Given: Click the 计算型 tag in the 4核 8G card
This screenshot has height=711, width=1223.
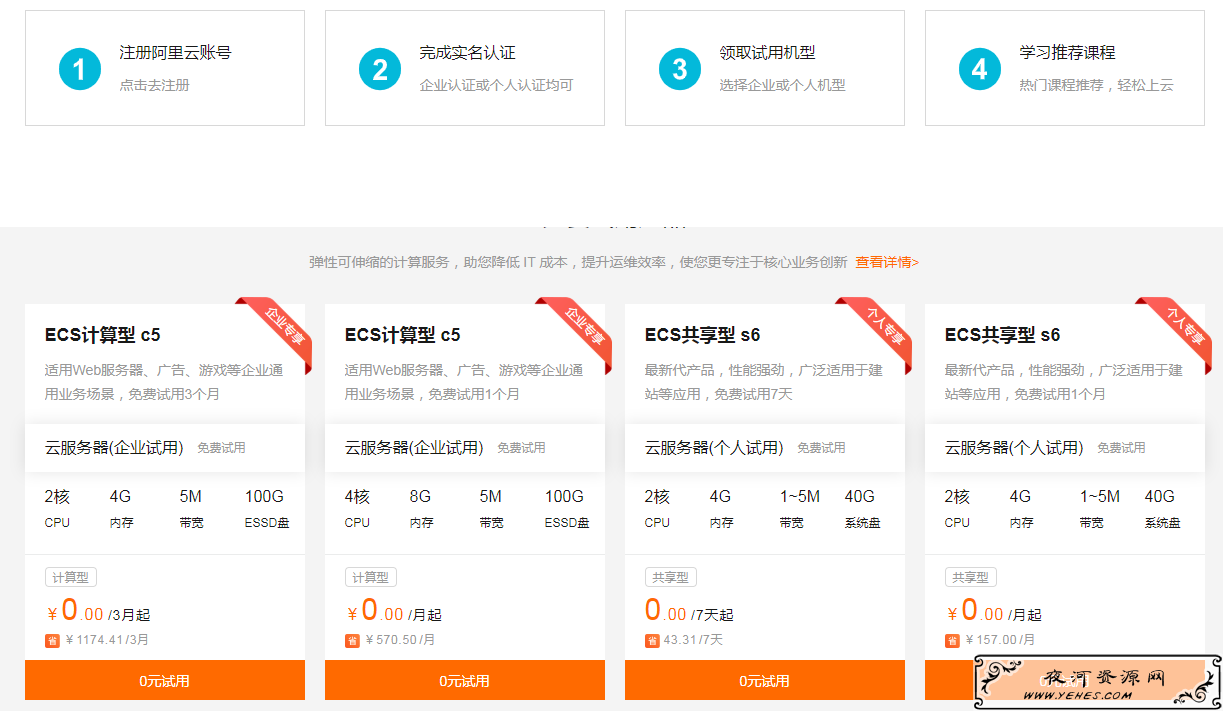Looking at the screenshot, I should point(371,577).
